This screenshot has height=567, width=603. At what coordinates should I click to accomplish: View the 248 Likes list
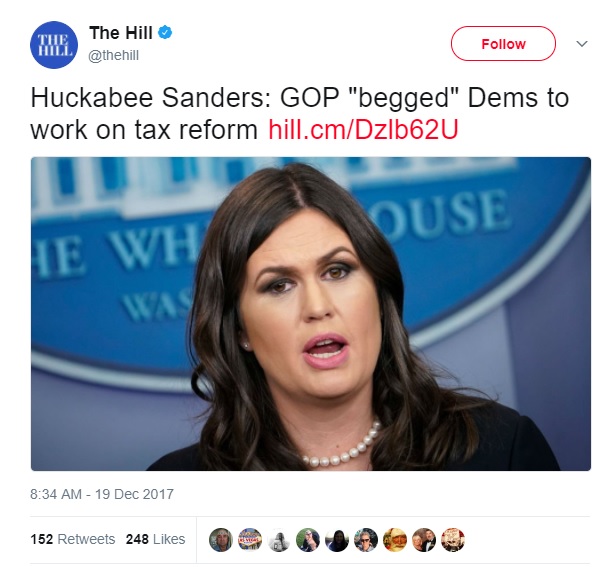(155, 539)
